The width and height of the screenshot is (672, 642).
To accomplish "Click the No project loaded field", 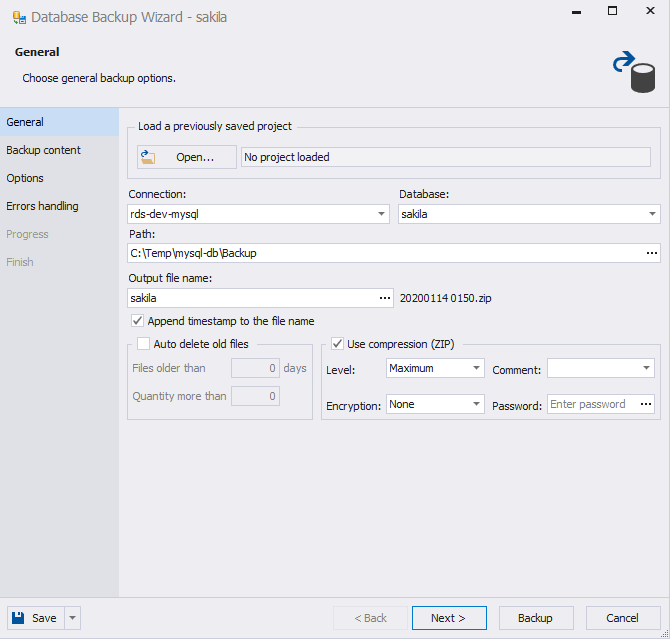I will click(x=446, y=157).
